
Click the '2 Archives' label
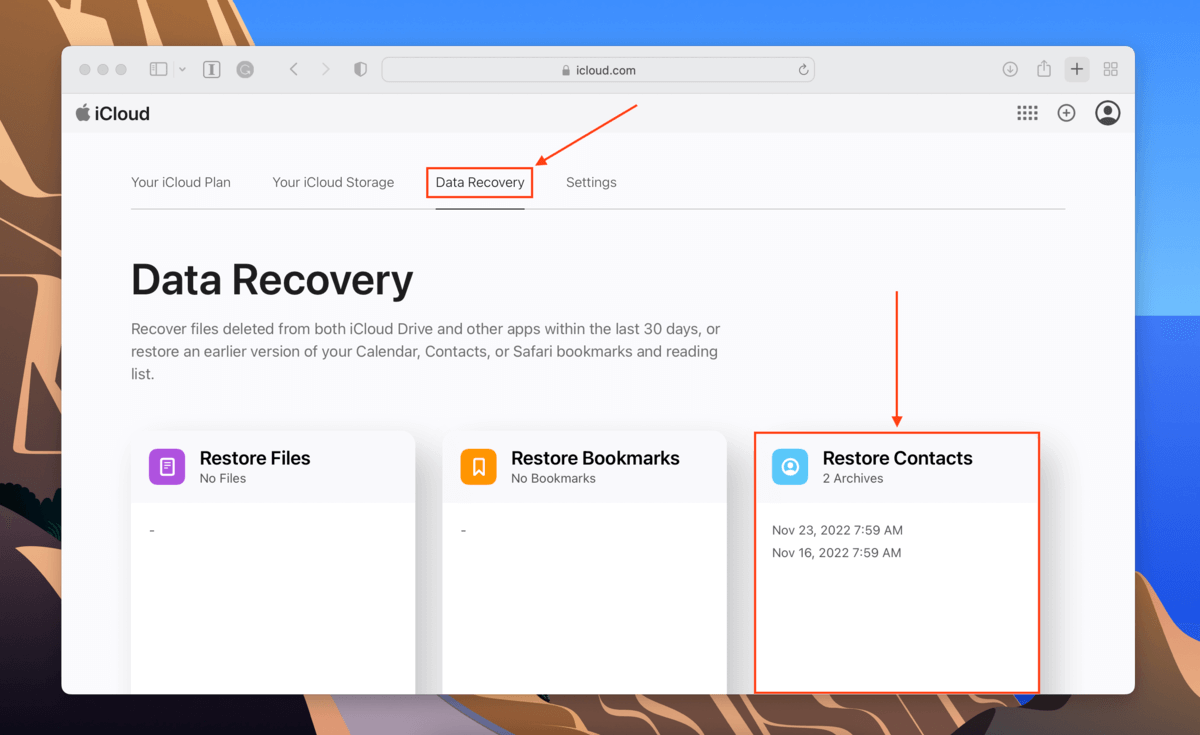pos(853,479)
